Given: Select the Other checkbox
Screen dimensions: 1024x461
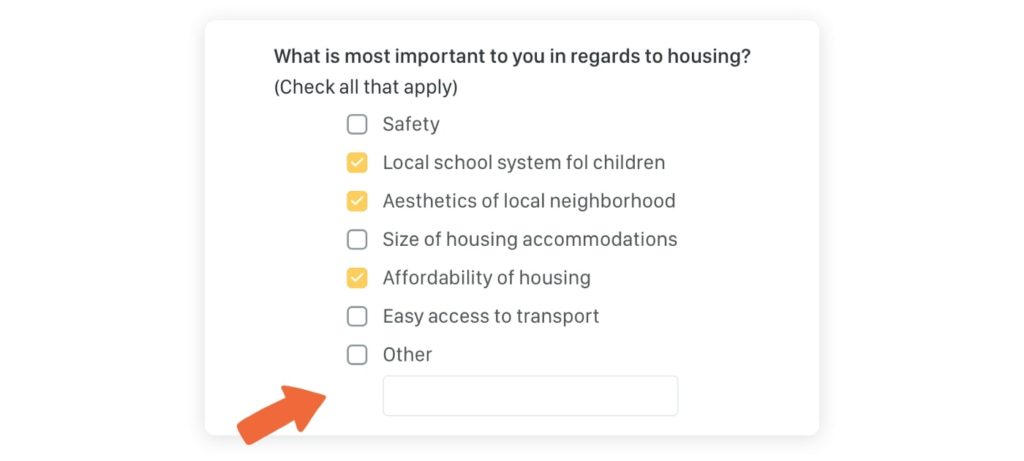Looking at the screenshot, I should pyautogui.click(x=357, y=355).
